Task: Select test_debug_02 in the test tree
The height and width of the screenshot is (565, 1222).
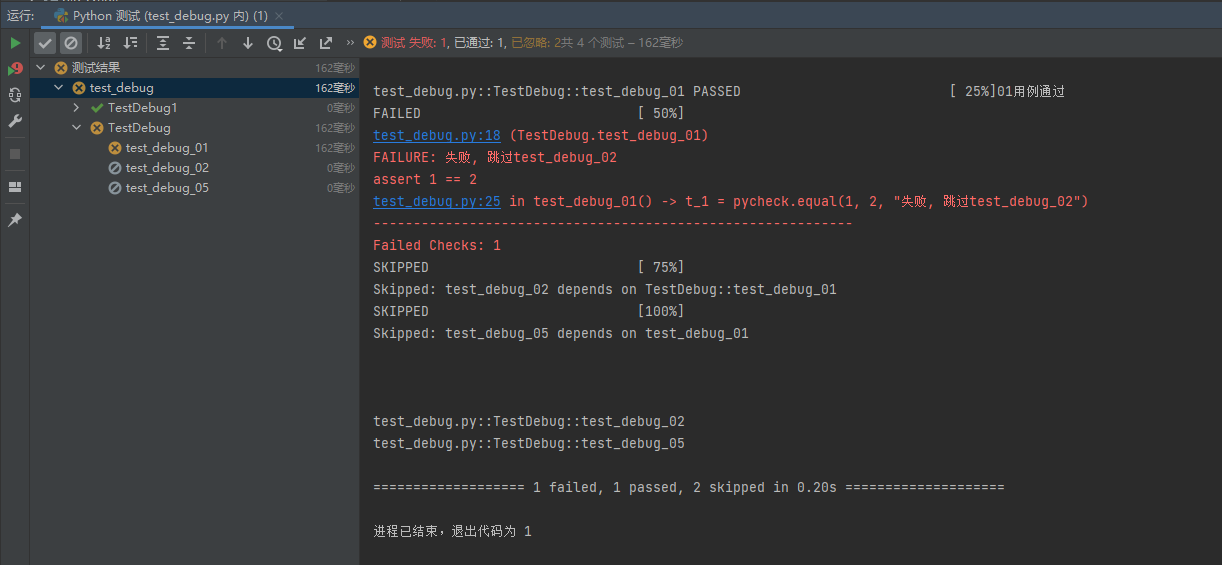Action: tap(167, 168)
